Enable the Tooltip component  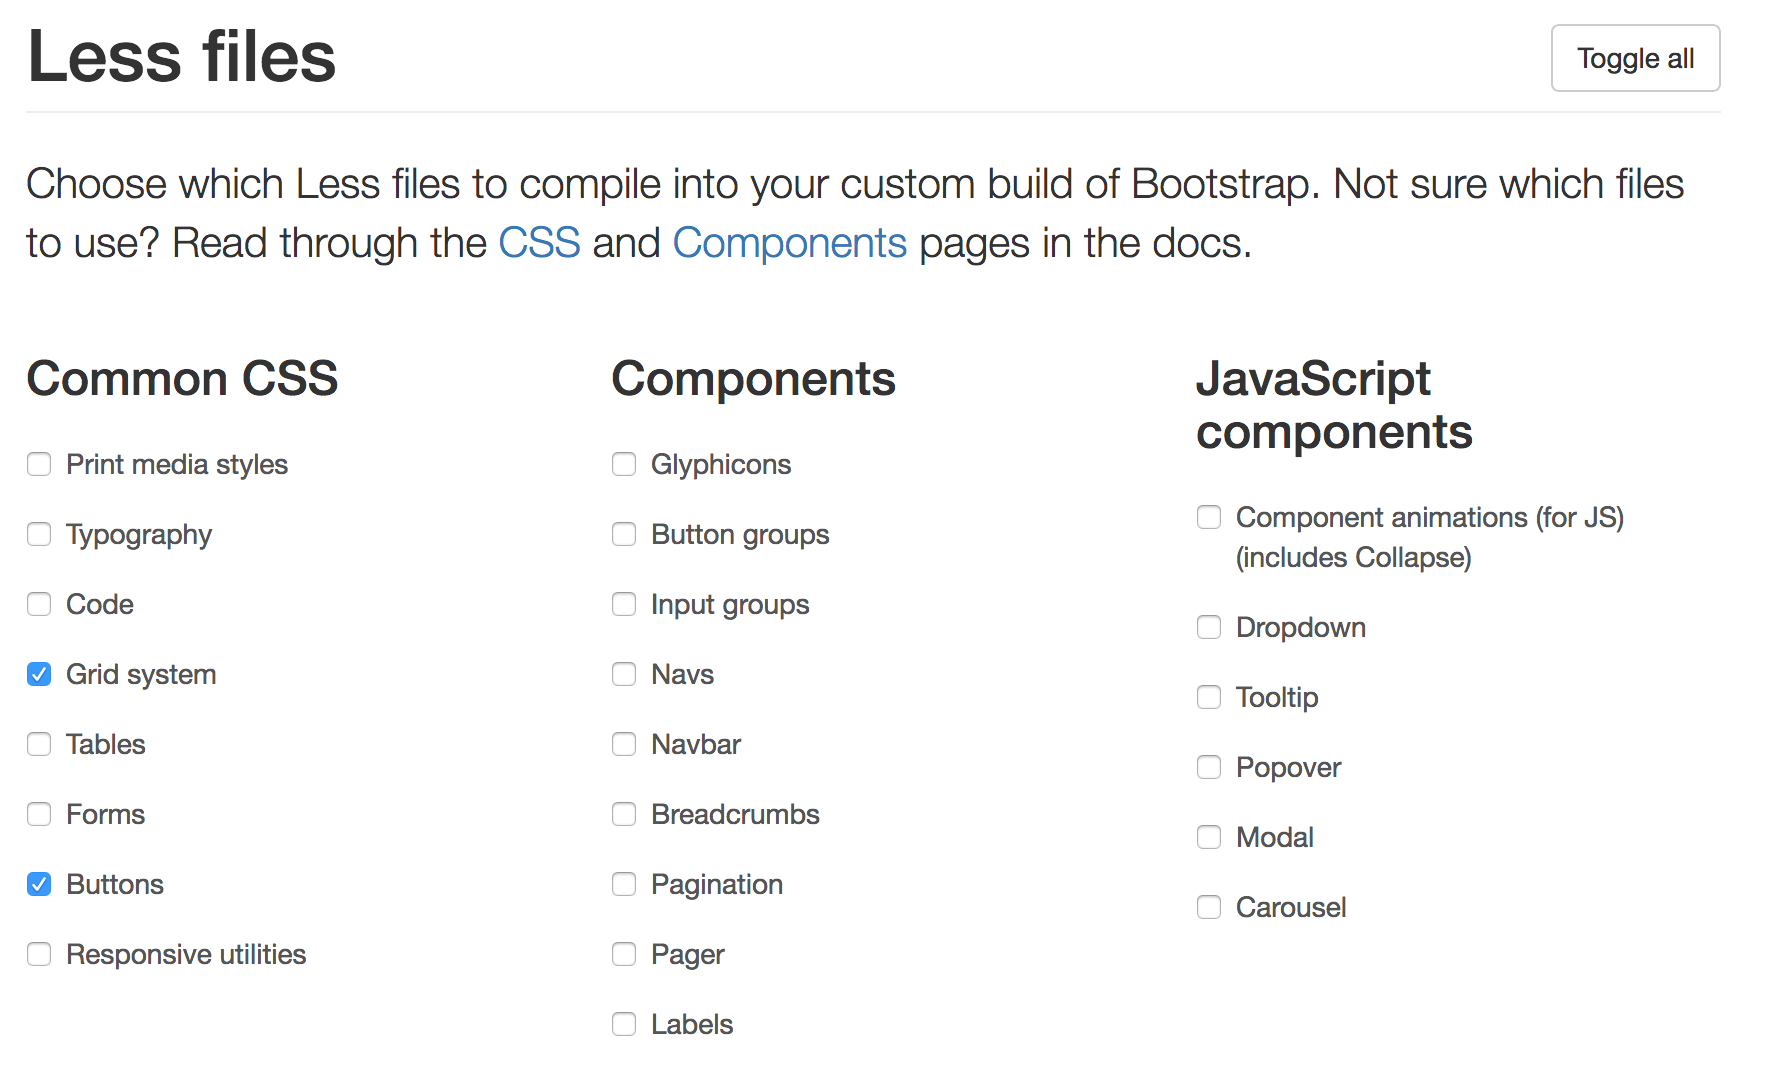tap(1208, 697)
